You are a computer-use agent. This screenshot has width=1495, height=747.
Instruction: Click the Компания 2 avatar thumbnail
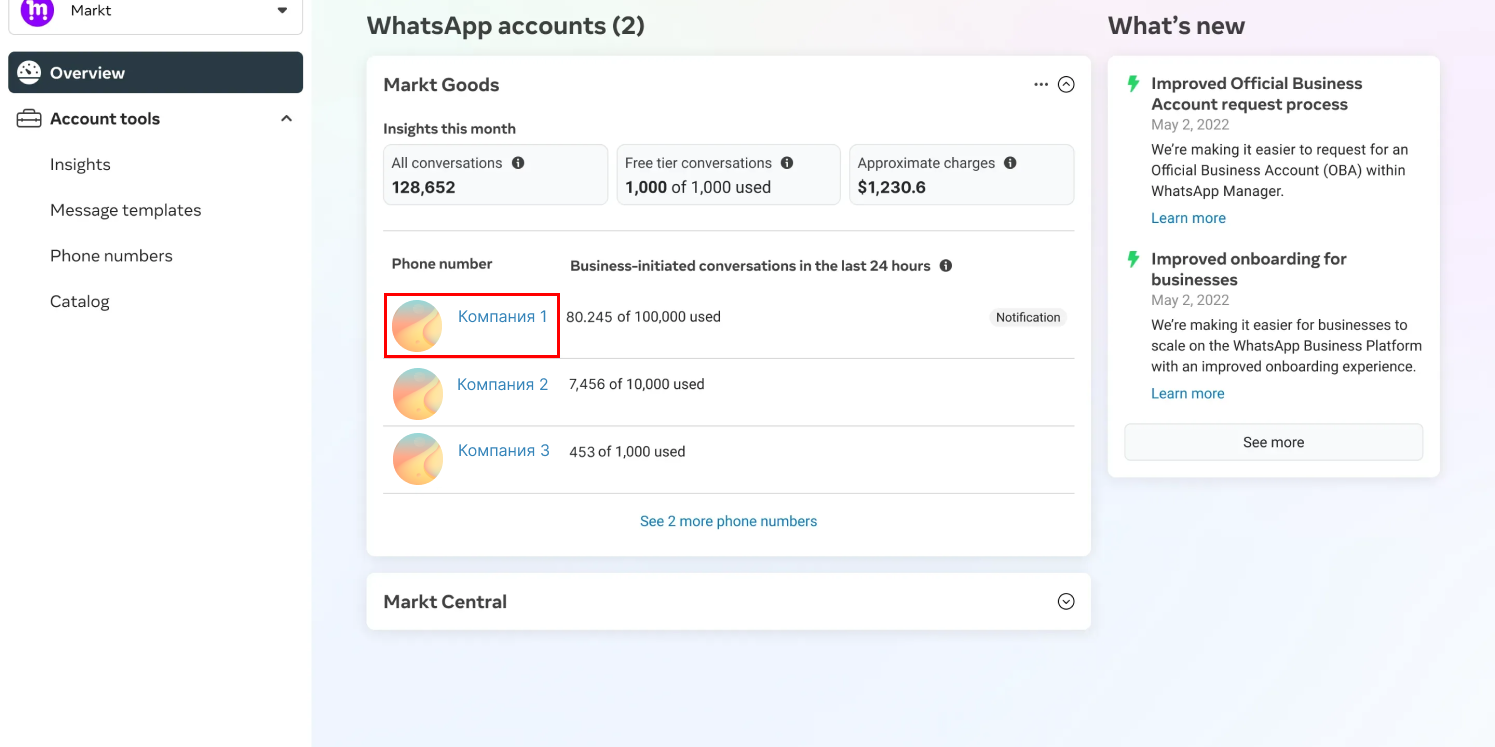[418, 393]
